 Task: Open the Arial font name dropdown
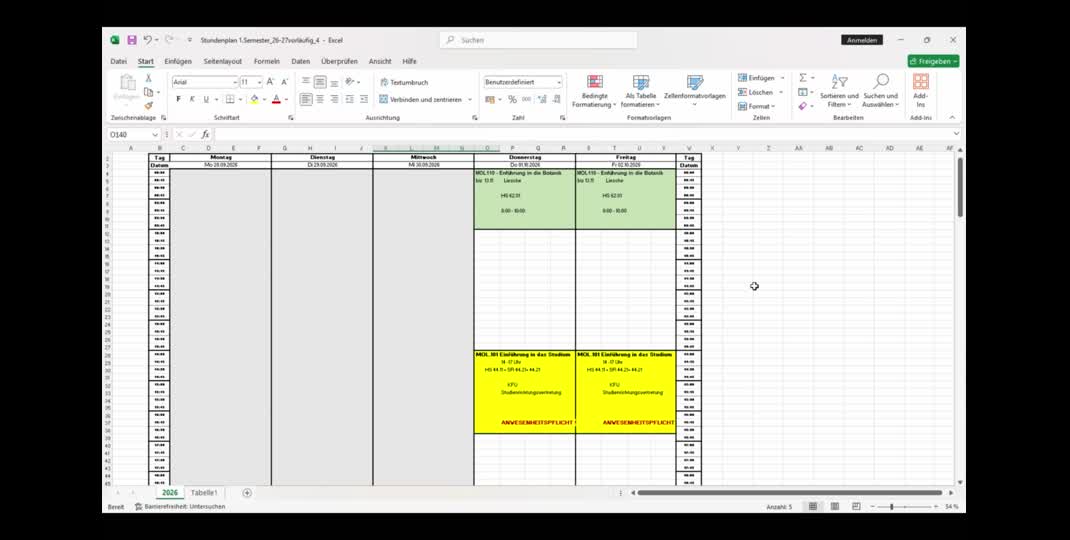pos(235,83)
